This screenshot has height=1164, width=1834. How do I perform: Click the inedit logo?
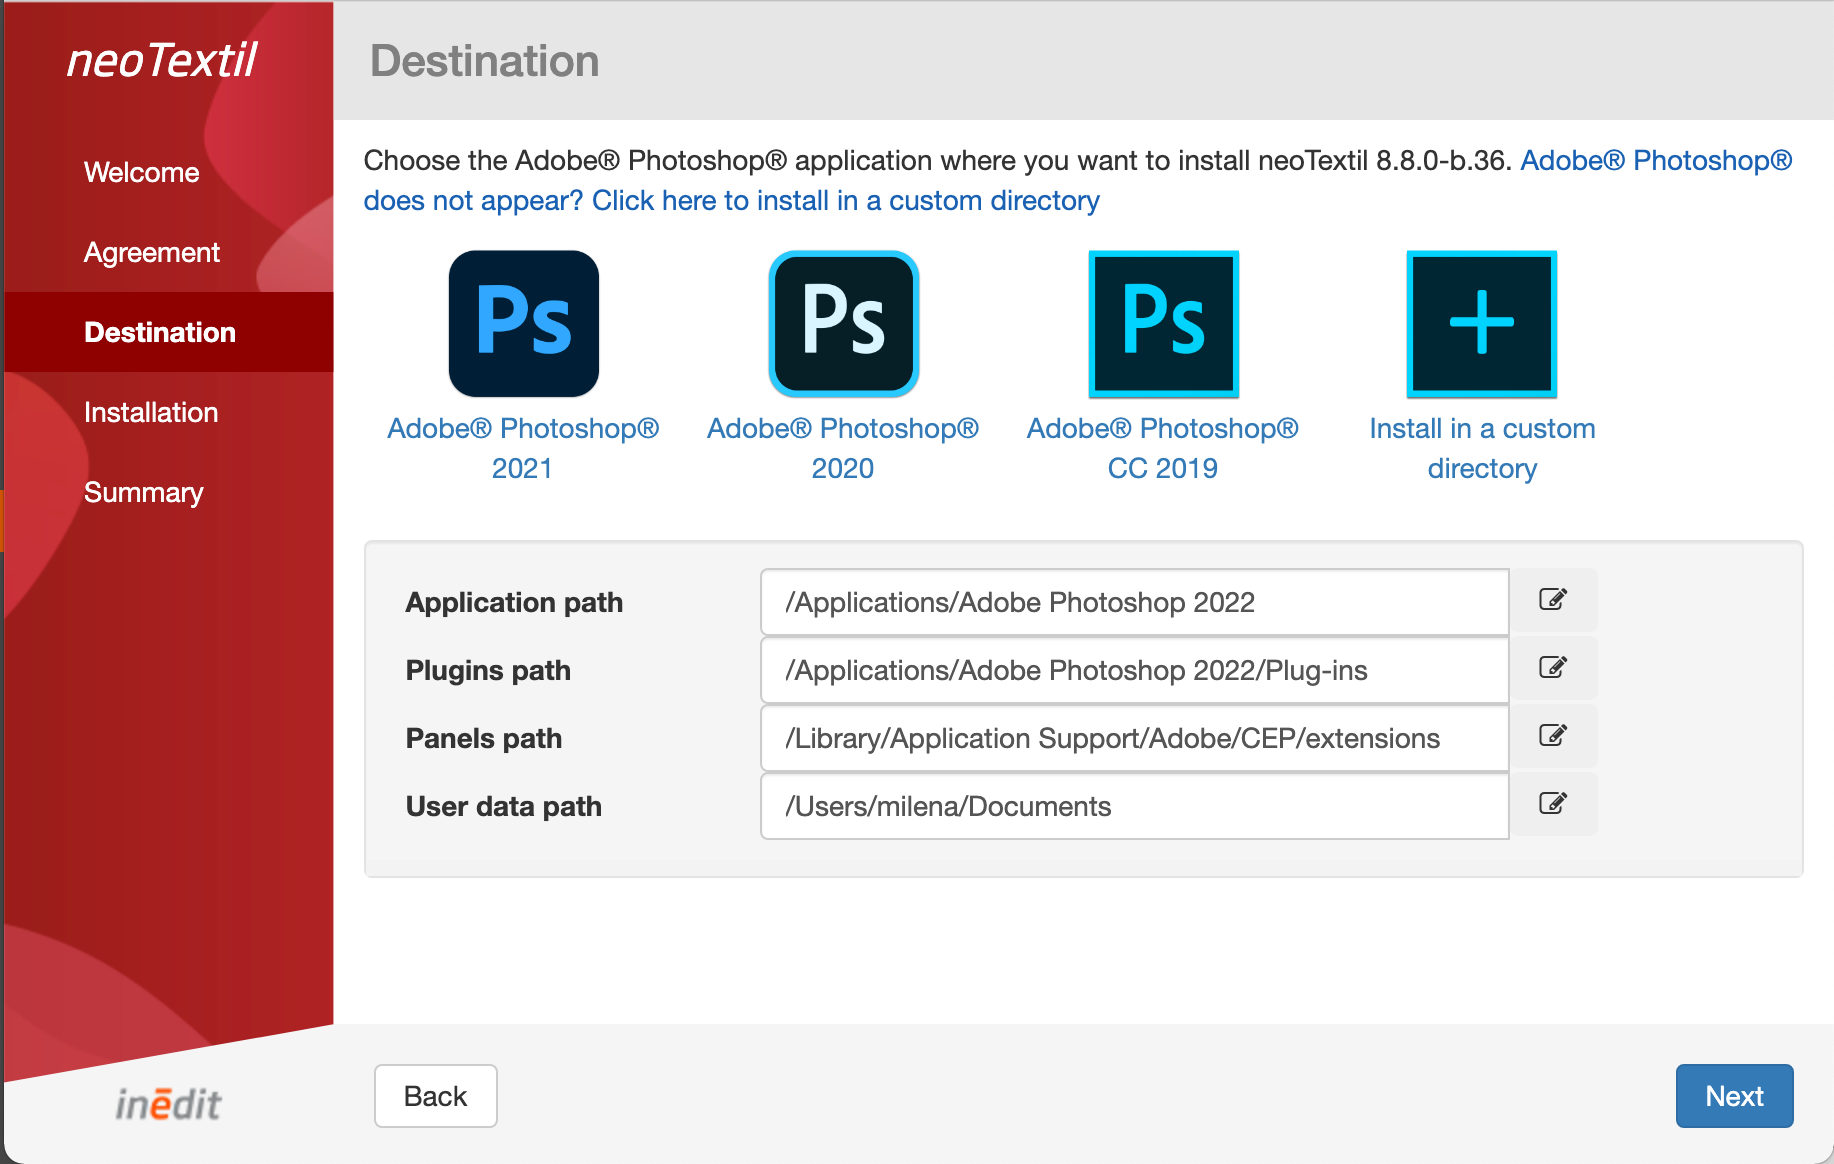tap(168, 1103)
